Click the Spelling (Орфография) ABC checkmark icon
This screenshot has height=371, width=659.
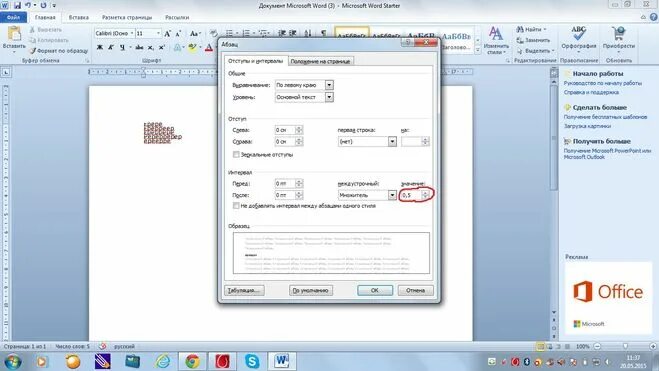(x=578, y=34)
